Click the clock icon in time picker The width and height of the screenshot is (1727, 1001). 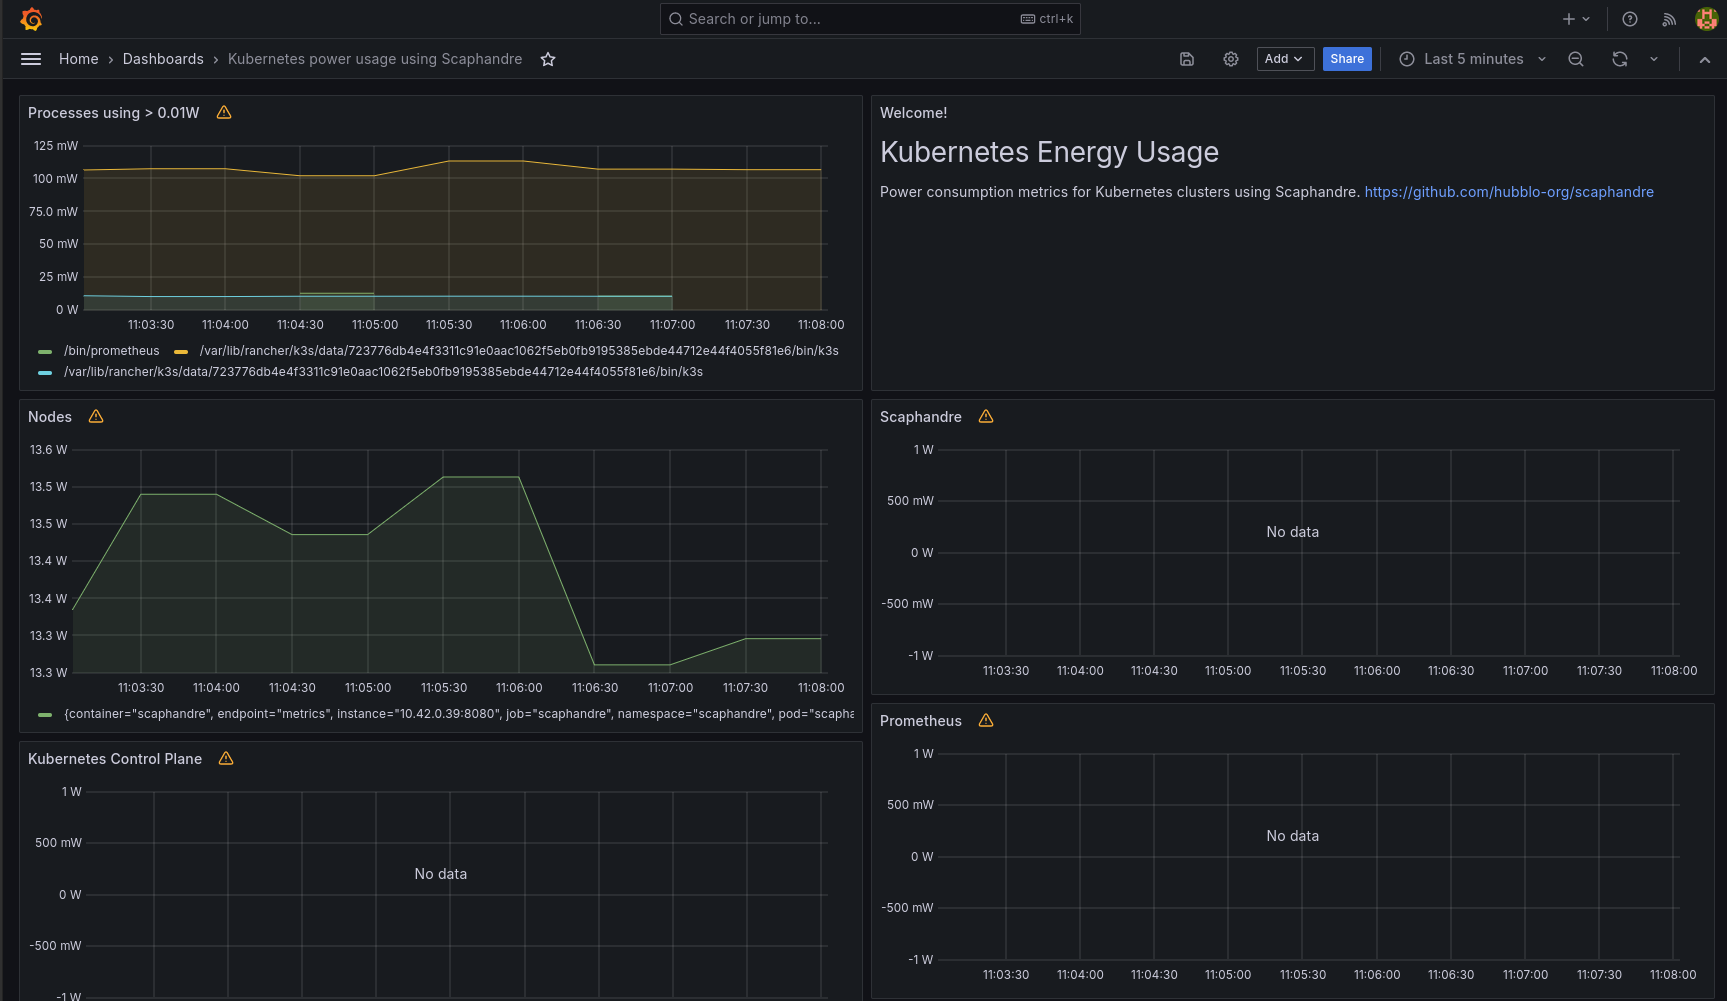coord(1407,59)
